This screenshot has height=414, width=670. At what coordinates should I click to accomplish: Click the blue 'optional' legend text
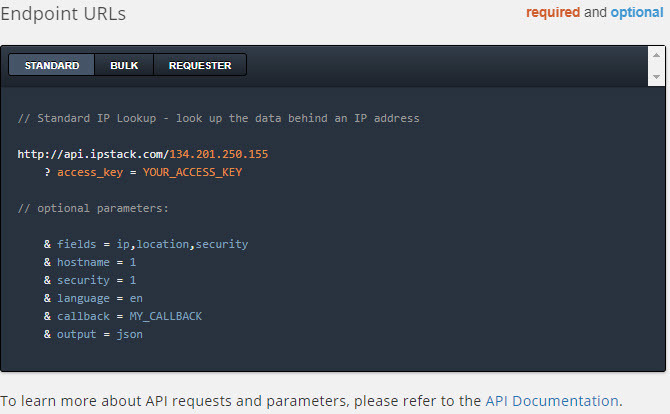(637, 12)
